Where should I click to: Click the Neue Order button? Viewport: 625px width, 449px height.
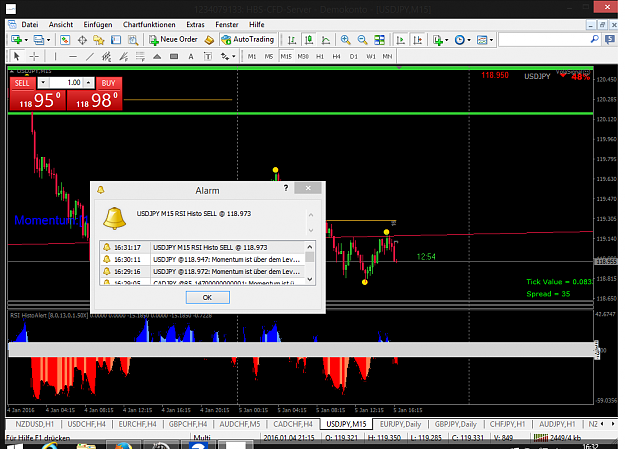click(173, 39)
